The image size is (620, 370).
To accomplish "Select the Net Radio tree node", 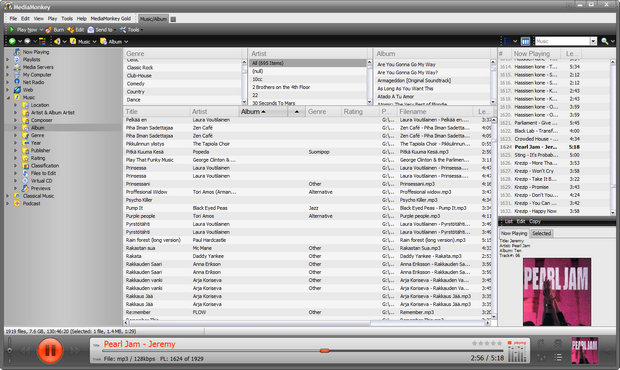I will pos(33,82).
